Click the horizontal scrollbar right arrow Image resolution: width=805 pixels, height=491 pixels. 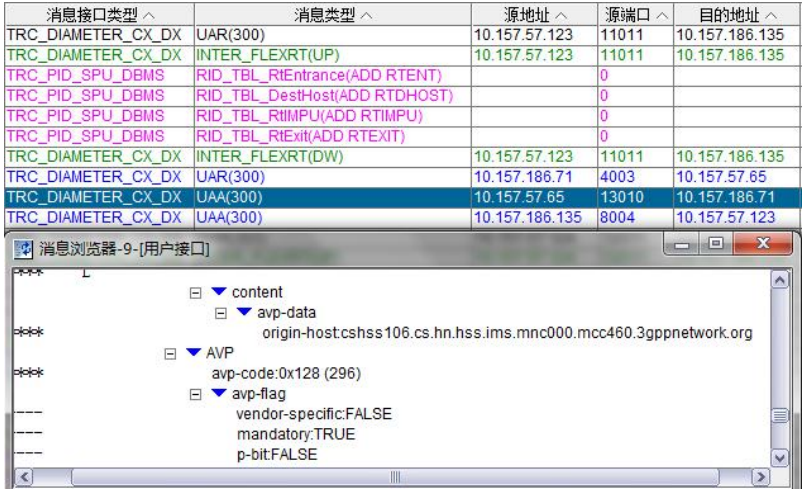coord(761,477)
